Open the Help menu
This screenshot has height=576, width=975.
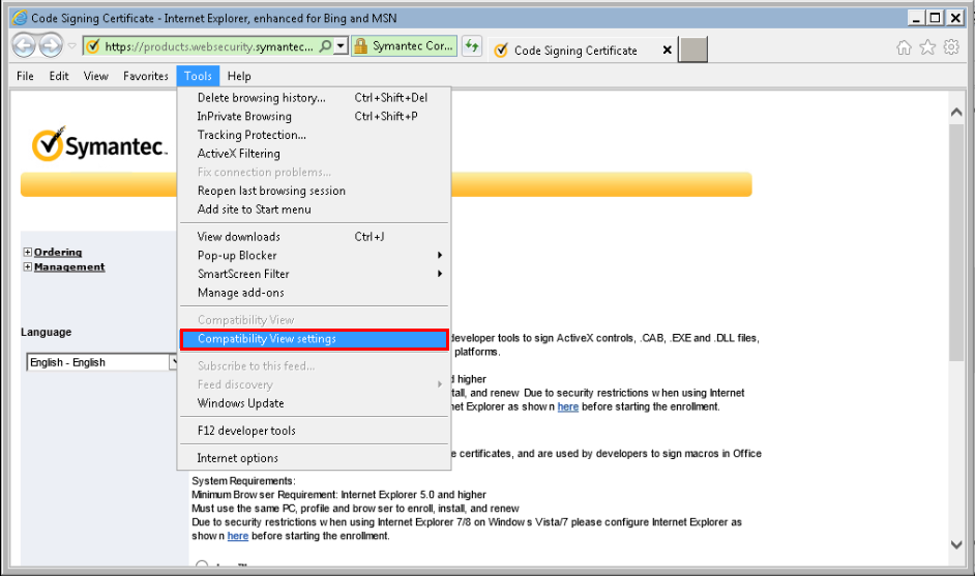239,76
